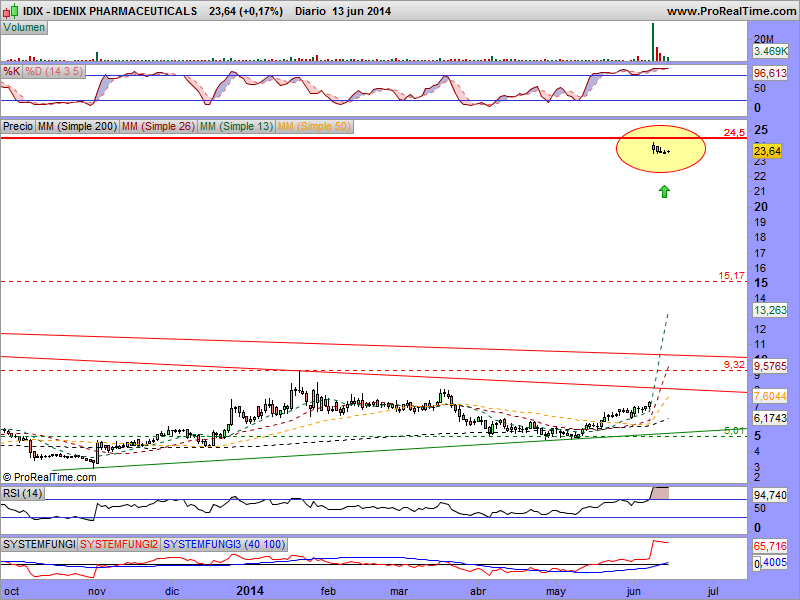800x600 pixels.
Task: Click the www.ProRealTime.com link at top
Action: point(731,11)
